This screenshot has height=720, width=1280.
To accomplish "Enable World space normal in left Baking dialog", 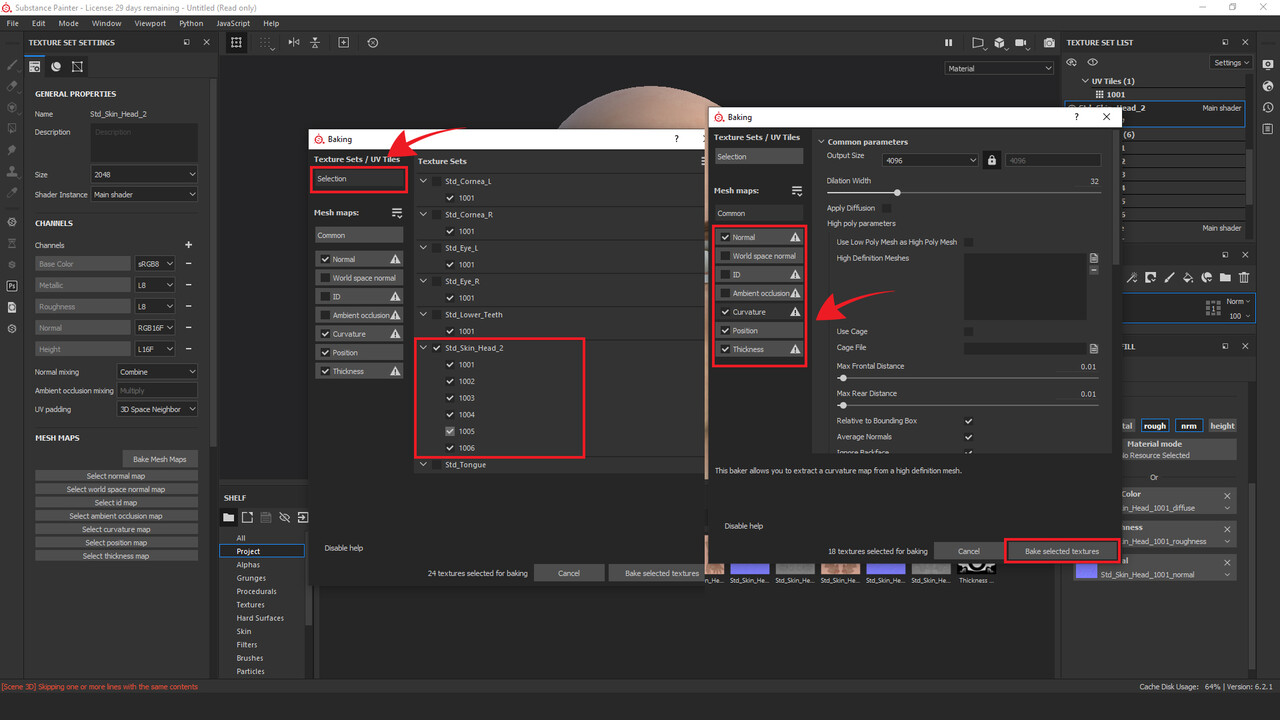I will [325, 278].
